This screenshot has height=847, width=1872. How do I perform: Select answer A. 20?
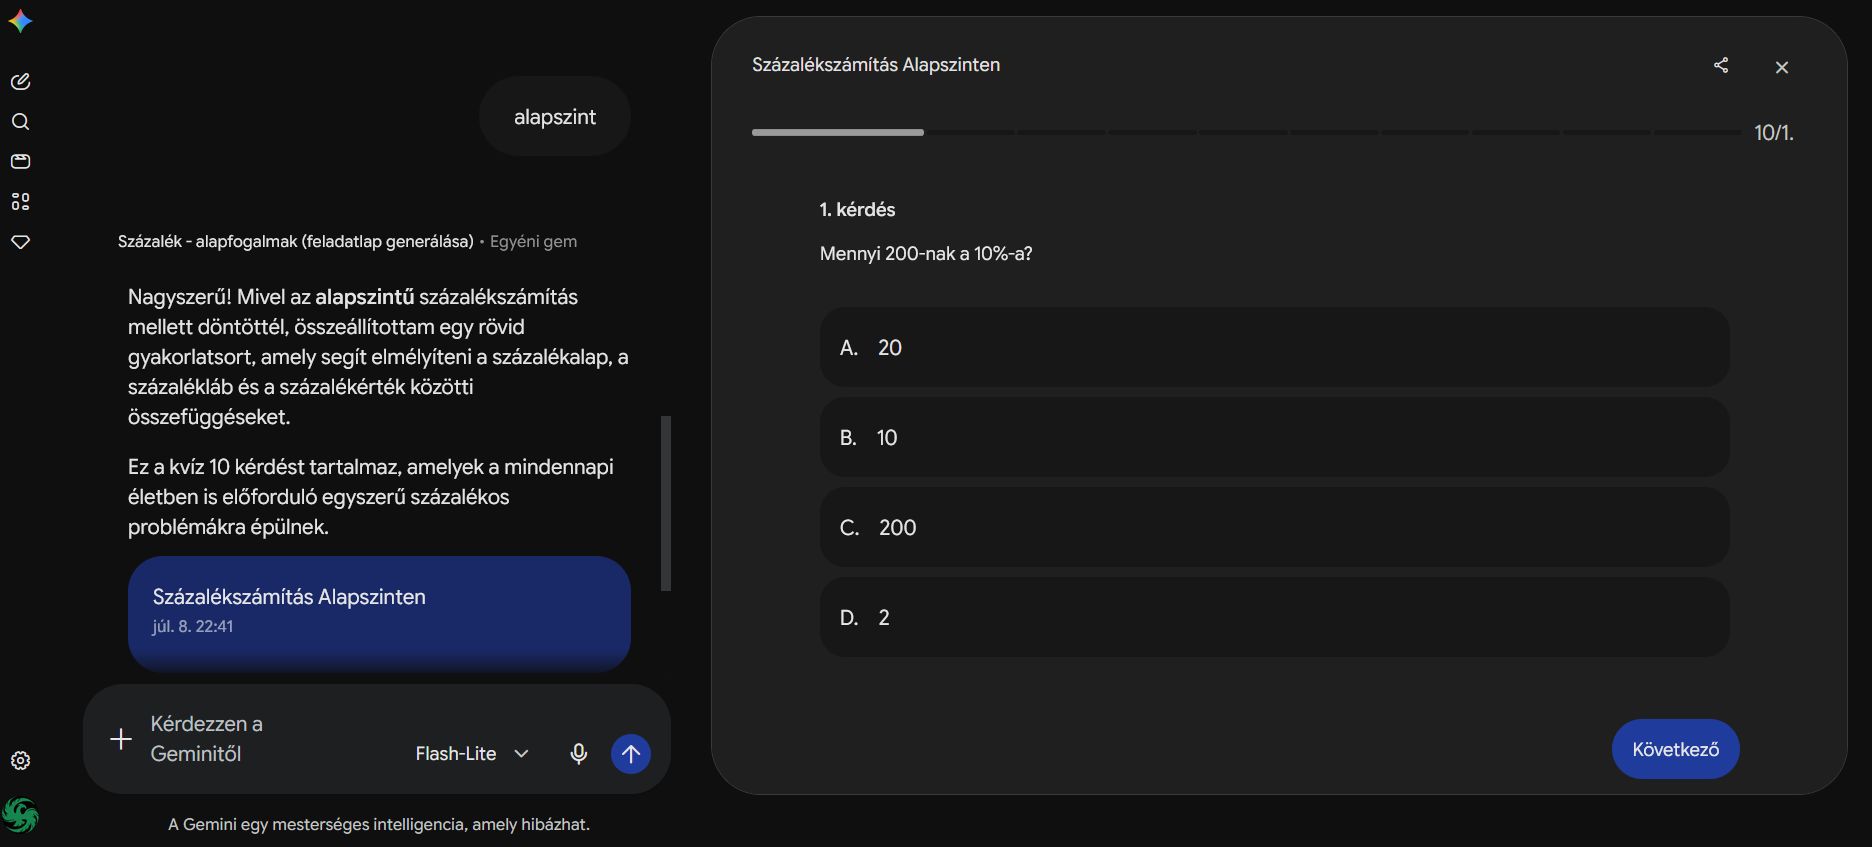click(1274, 347)
